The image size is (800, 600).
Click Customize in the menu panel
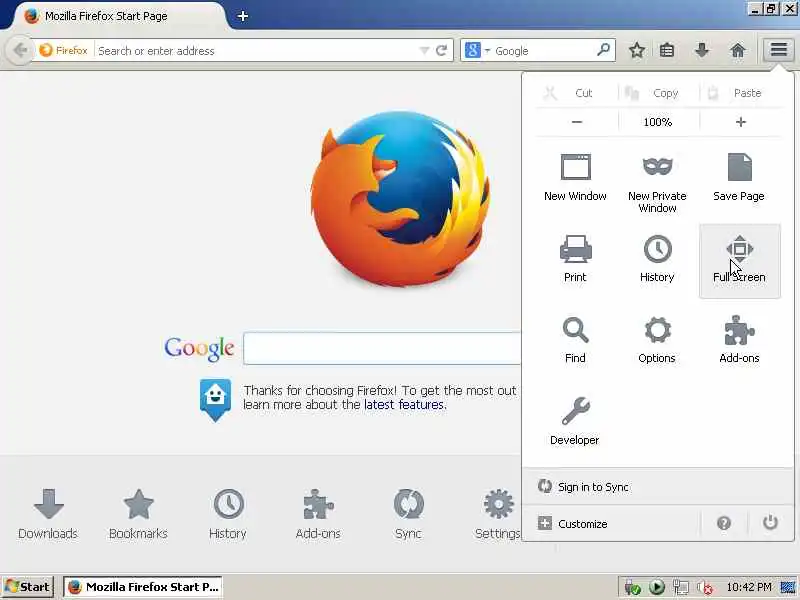tap(572, 523)
